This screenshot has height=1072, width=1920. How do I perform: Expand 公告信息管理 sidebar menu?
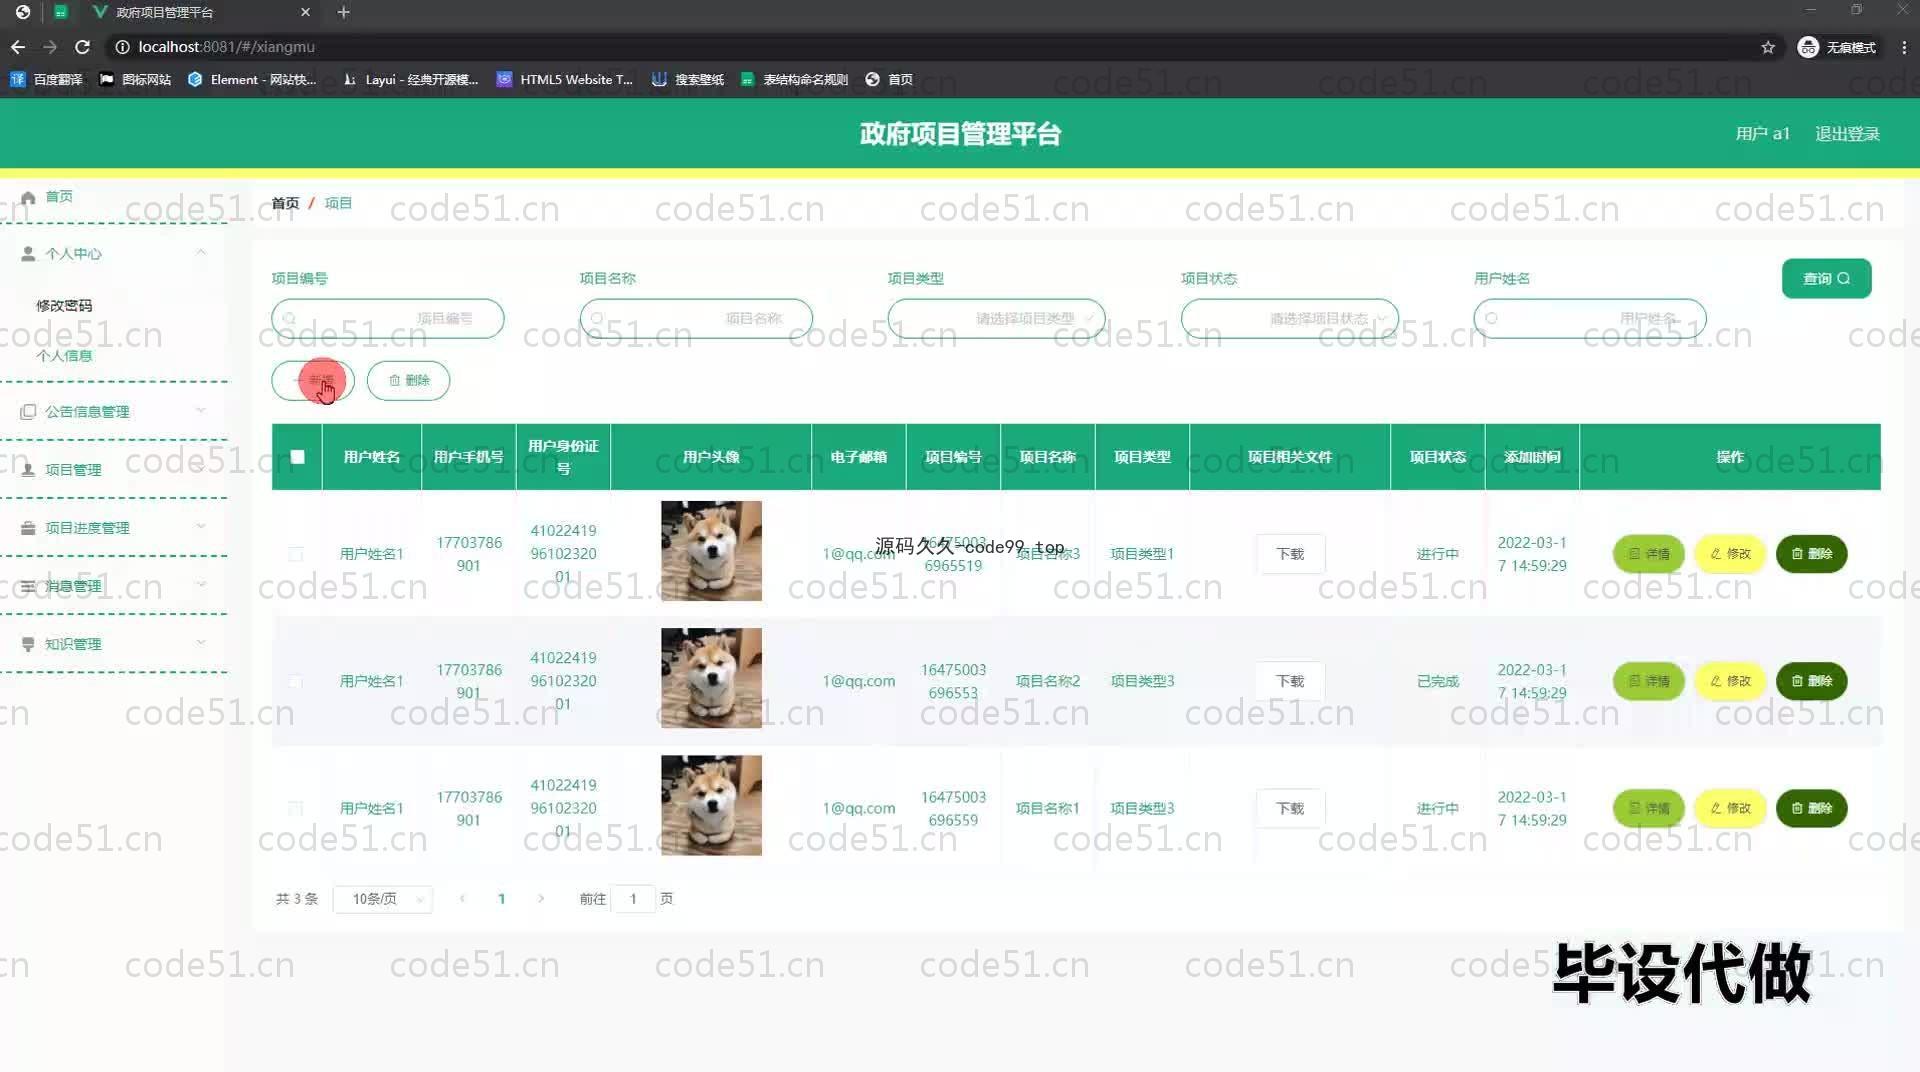pos(114,411)
